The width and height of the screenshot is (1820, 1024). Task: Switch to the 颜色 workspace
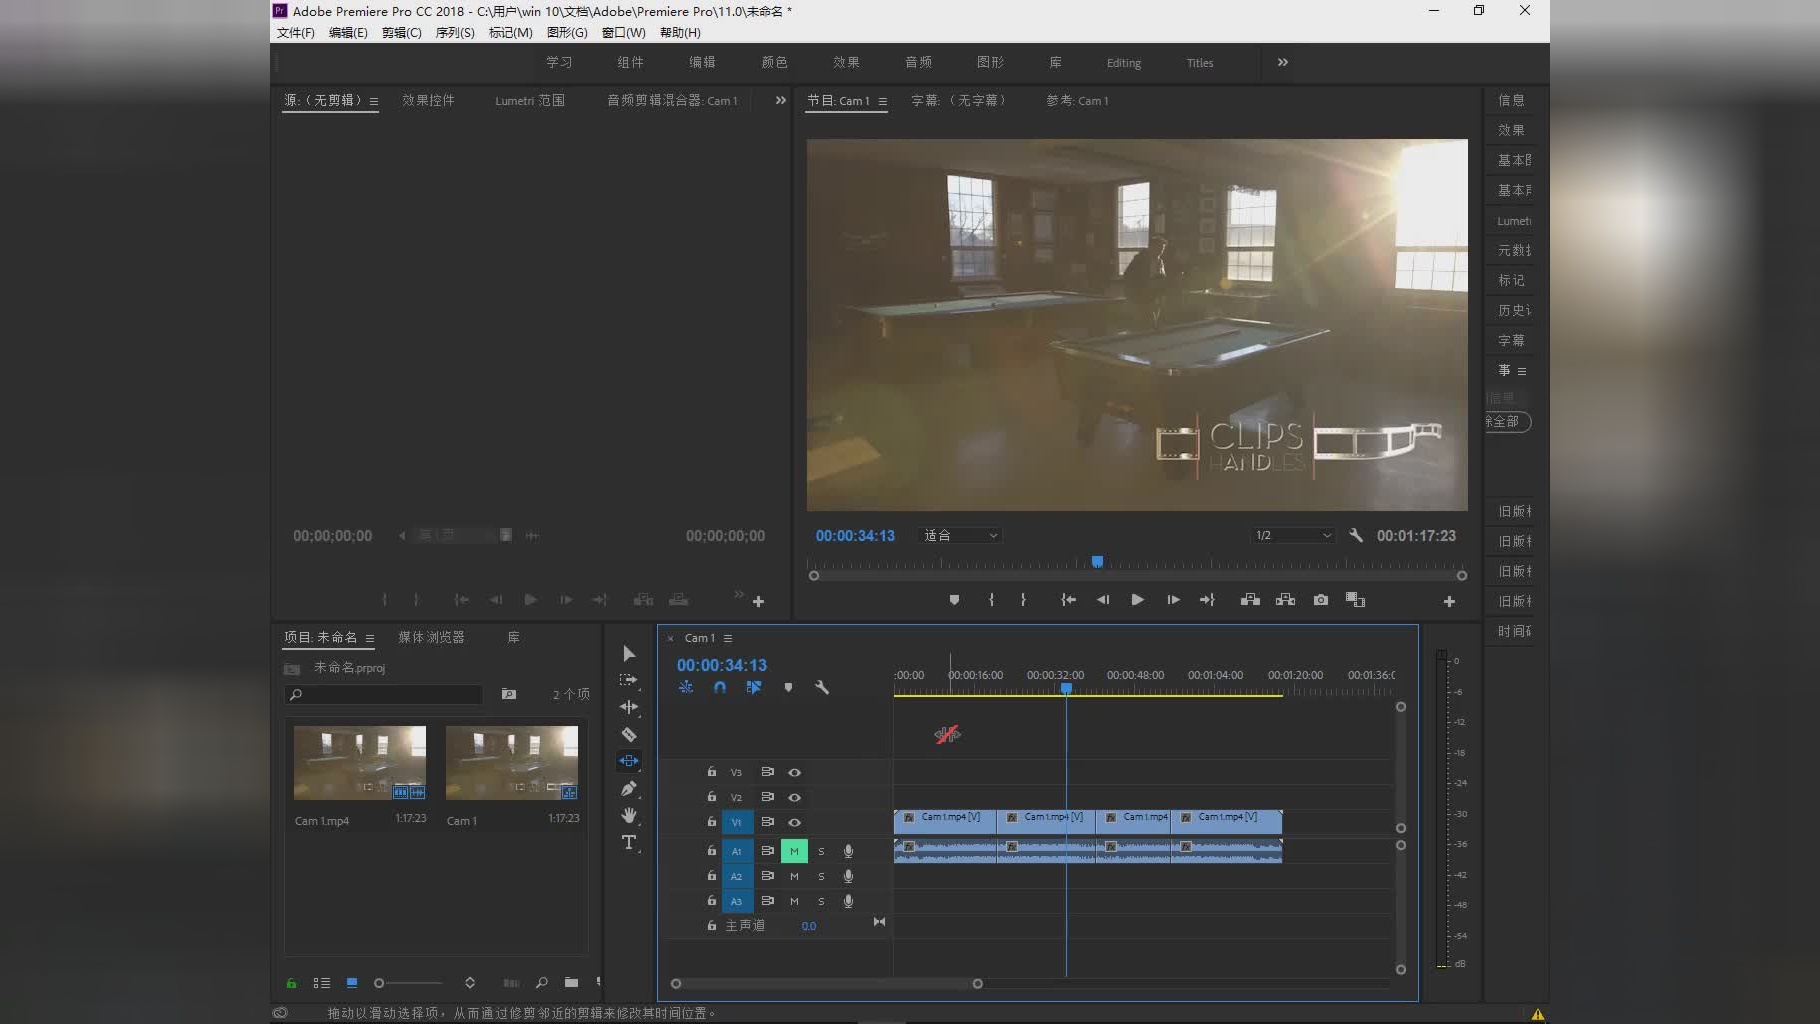774,62
